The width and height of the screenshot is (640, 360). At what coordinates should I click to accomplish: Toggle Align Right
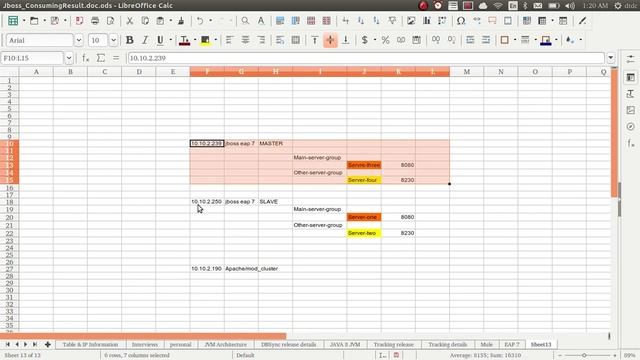[x=261, y=40]
